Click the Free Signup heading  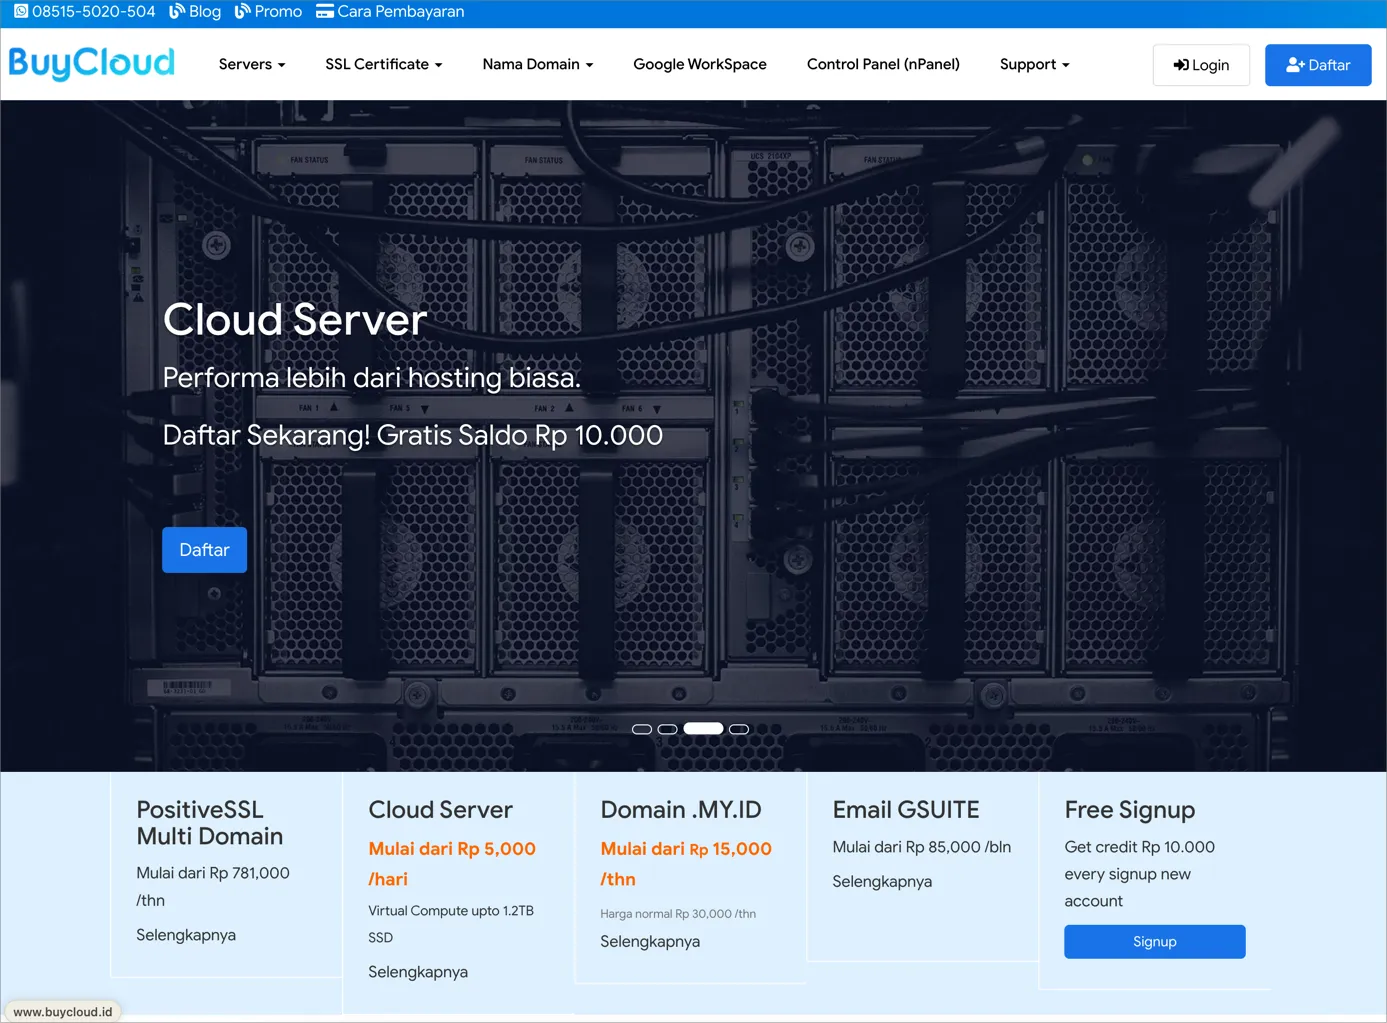pyautogui.click(x=1130, y=810)
